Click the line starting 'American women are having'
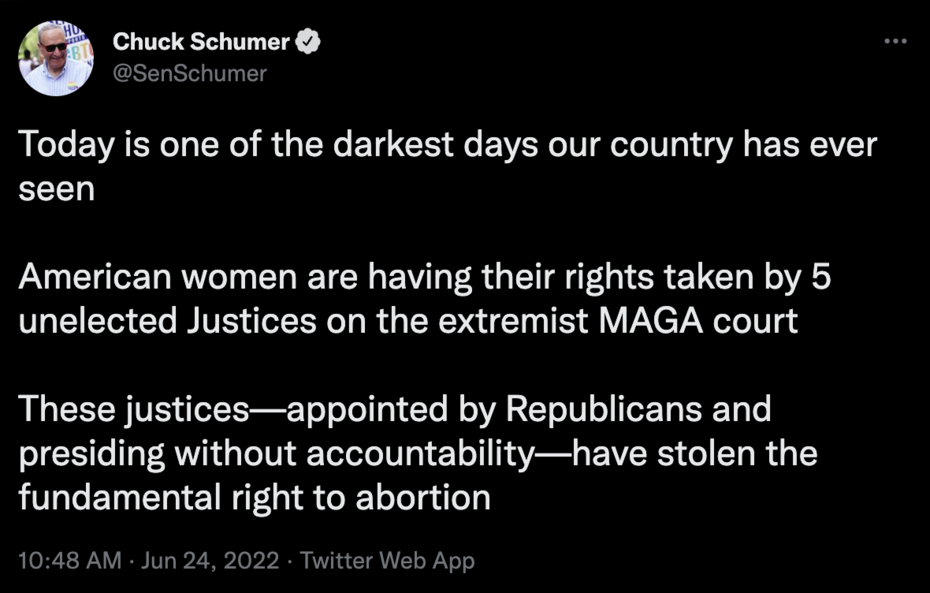This screenshot has height=593, width=930. click(424, 278)
